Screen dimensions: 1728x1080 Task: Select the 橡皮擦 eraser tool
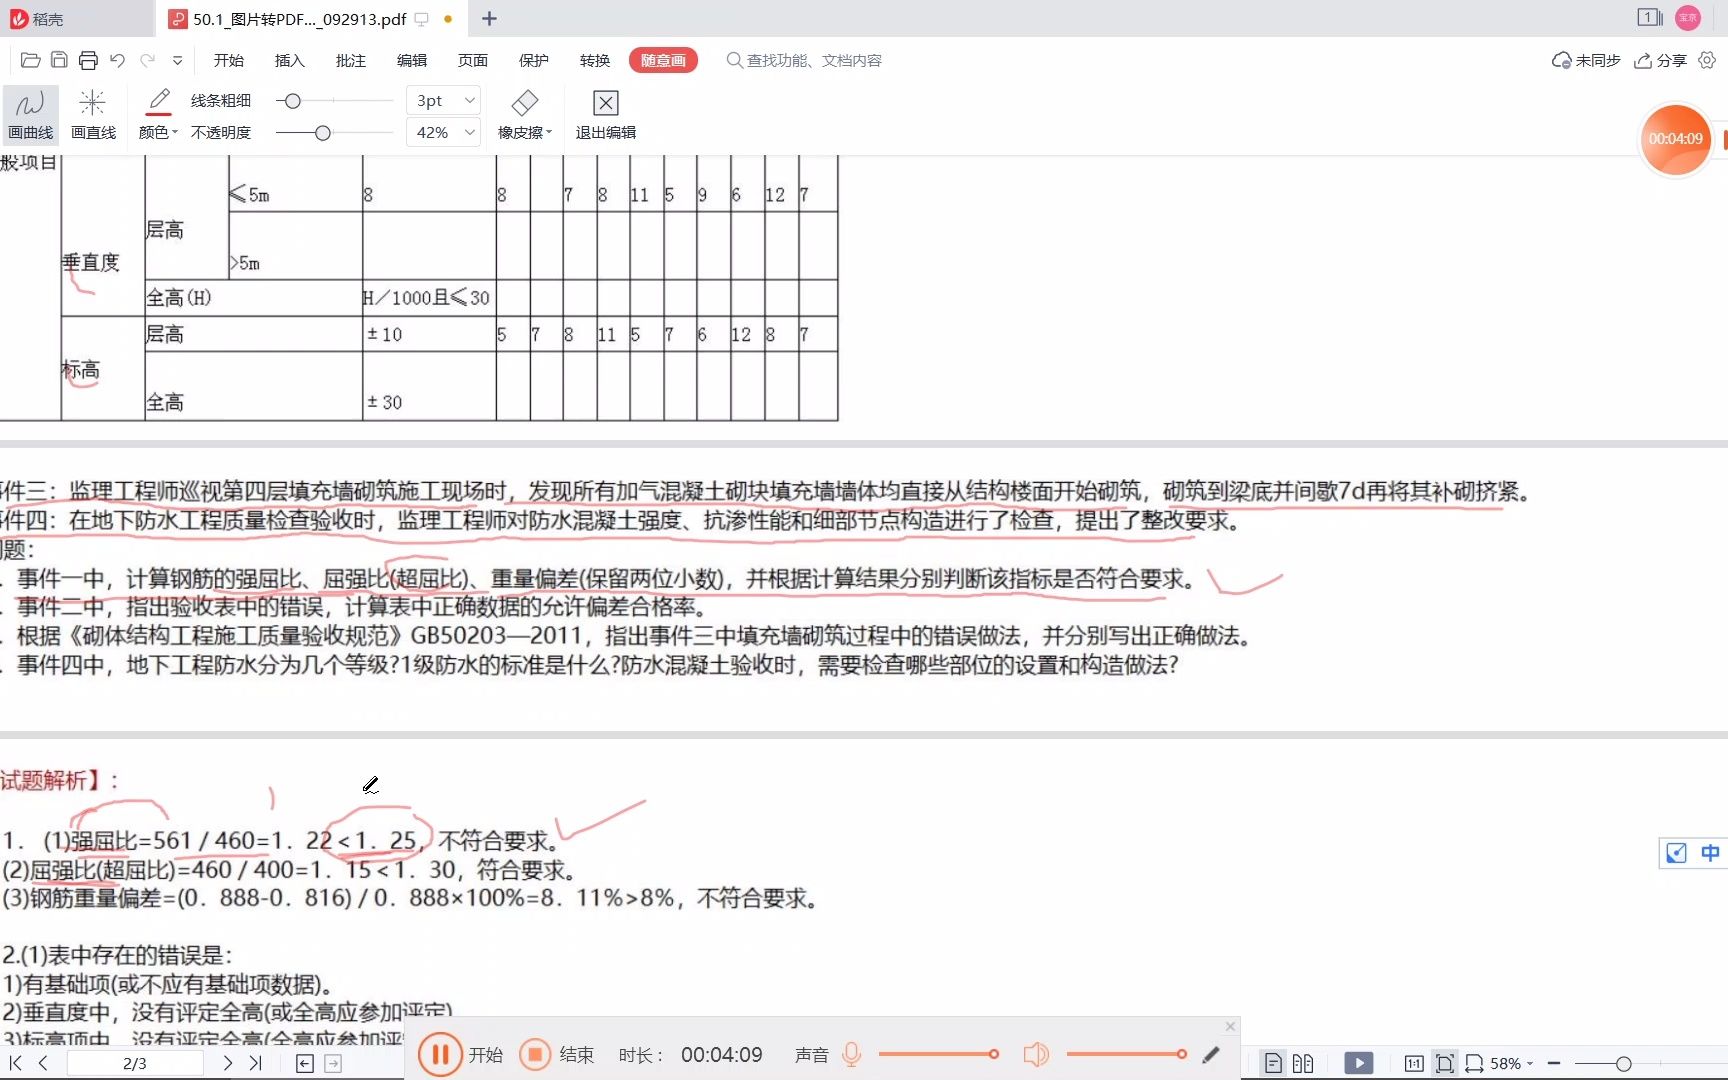[x=524, y=114]
